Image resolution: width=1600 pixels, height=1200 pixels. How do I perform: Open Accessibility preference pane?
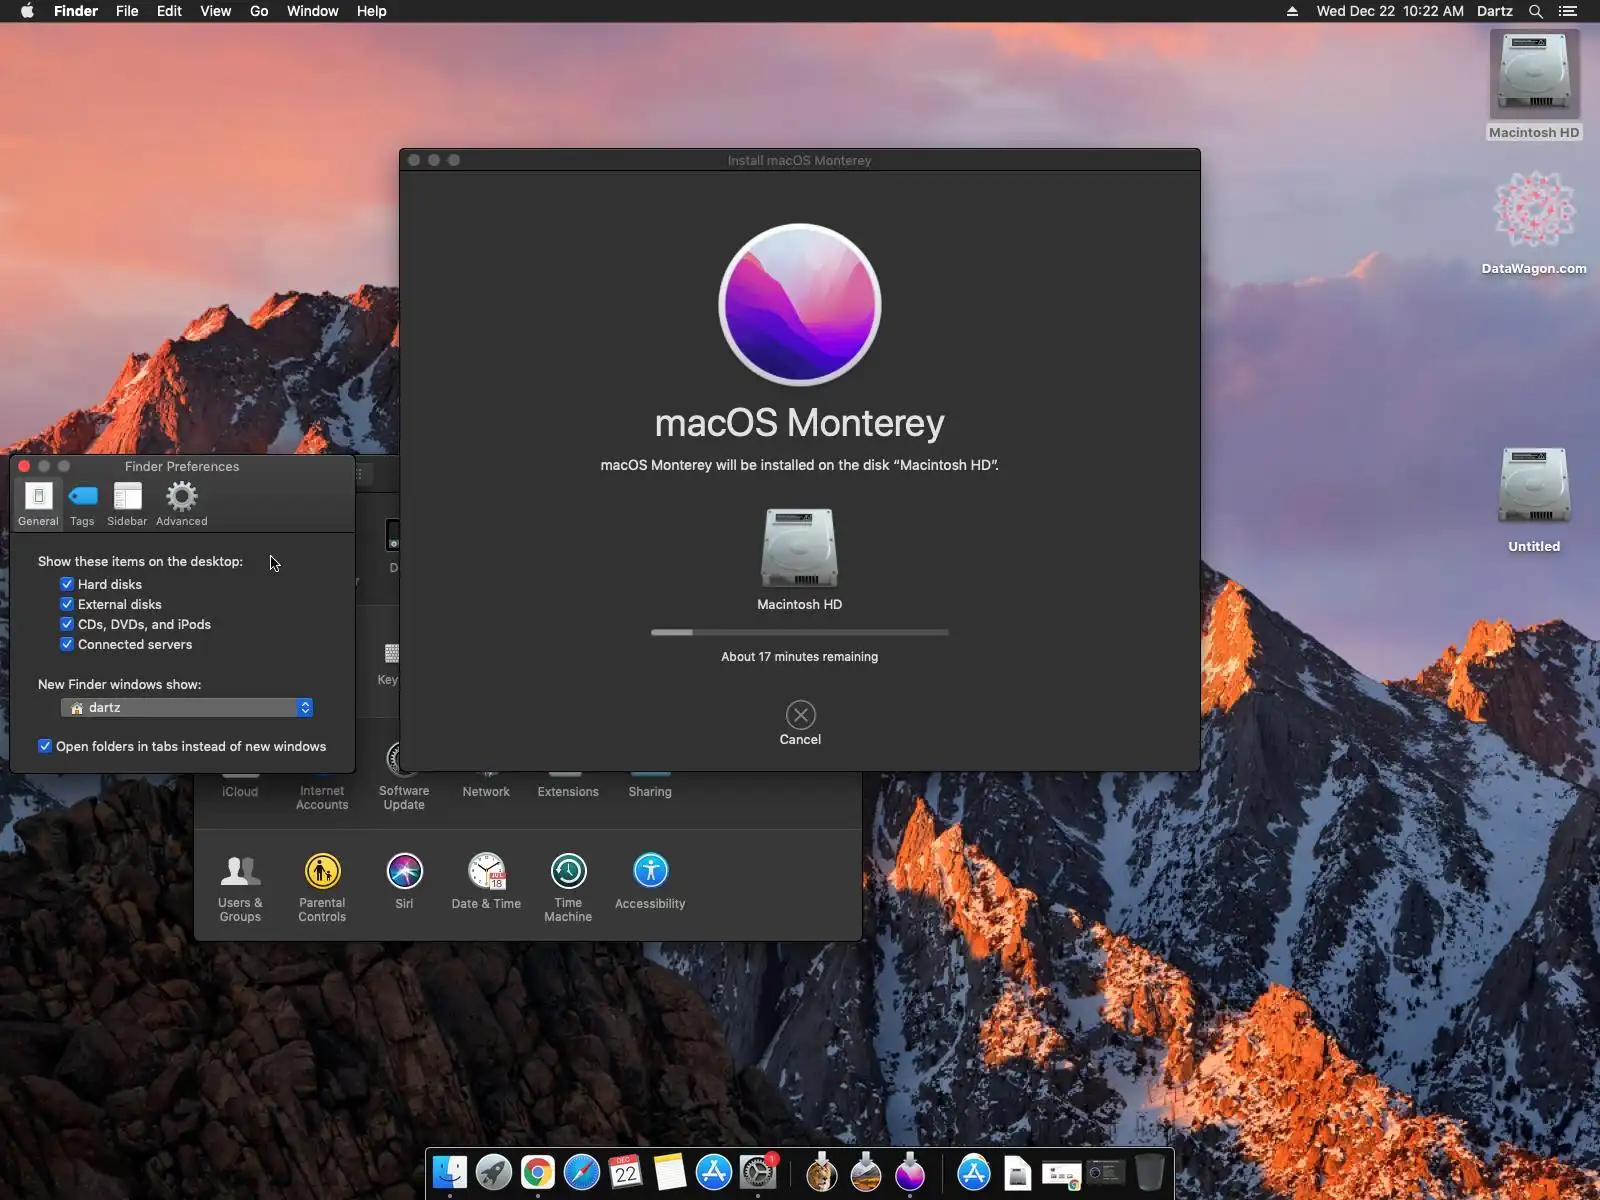(x=650, y=882)
